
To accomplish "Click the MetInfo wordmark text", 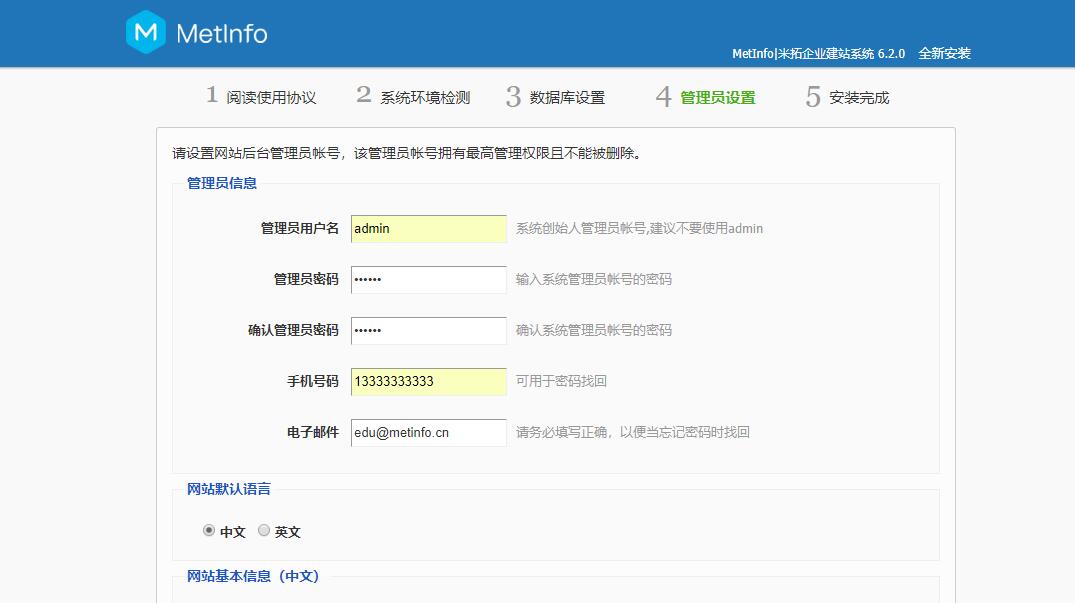I will [x=221, y=34].
